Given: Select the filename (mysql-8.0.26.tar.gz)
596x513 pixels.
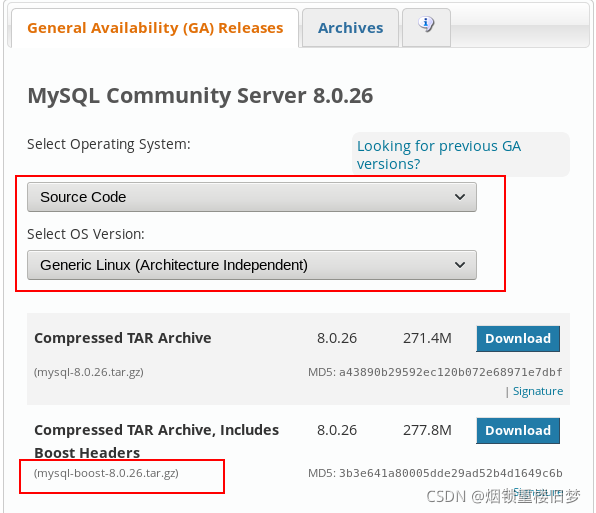Looking at the screenshot, I should tap(89, 372).
